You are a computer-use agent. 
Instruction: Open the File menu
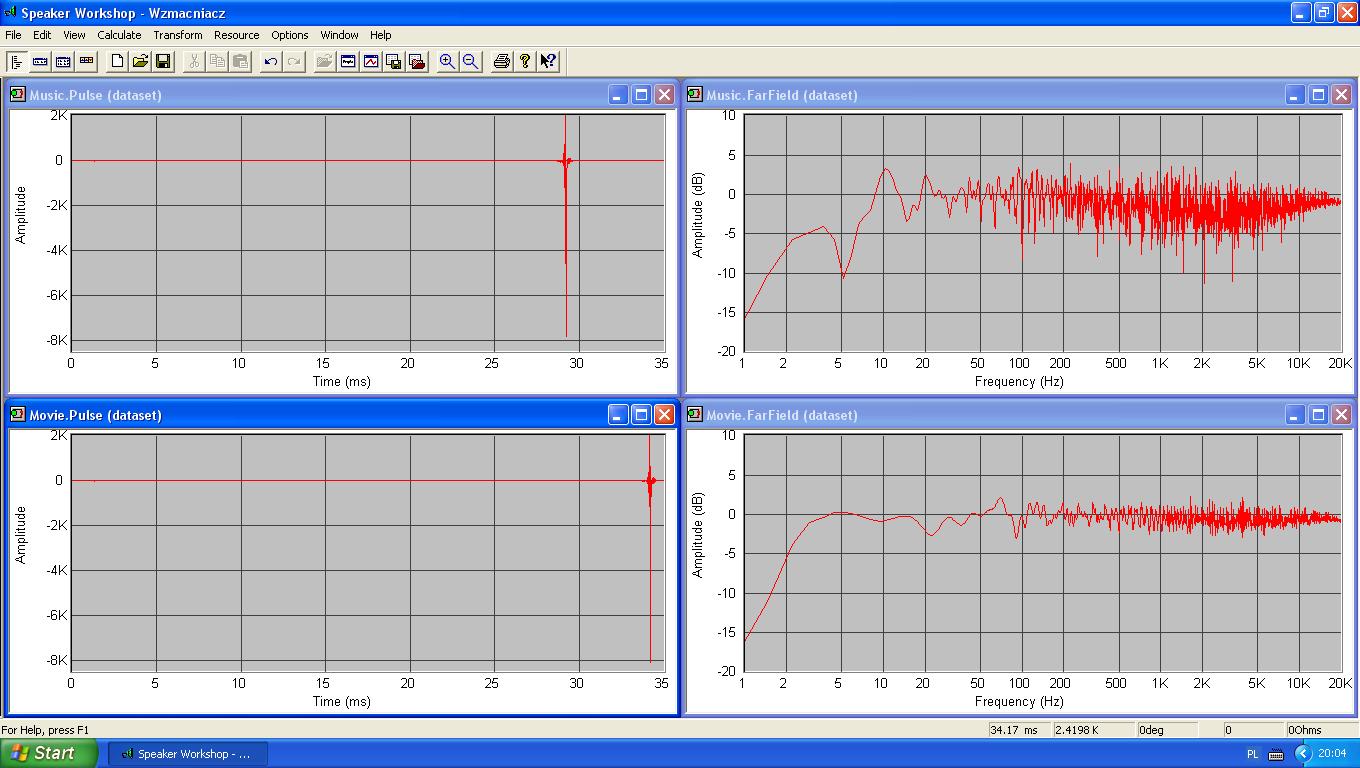pyautogui.click(x=13, y=35)
